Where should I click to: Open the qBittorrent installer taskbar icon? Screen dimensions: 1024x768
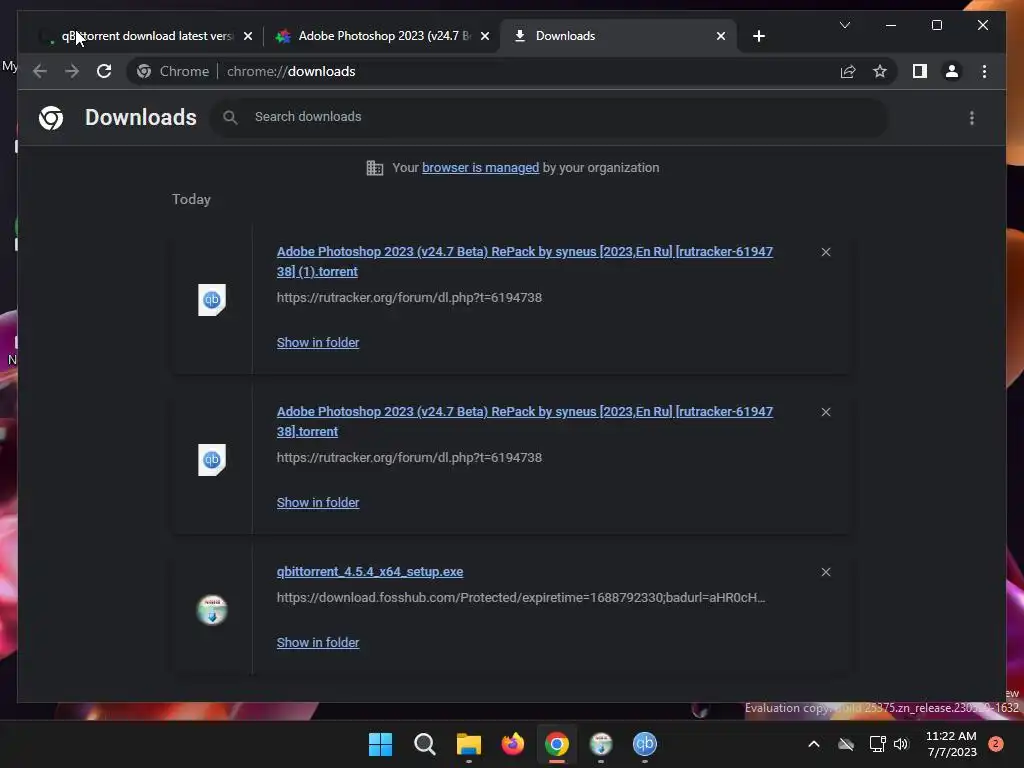pyautogui.click(x=601, y=744)
